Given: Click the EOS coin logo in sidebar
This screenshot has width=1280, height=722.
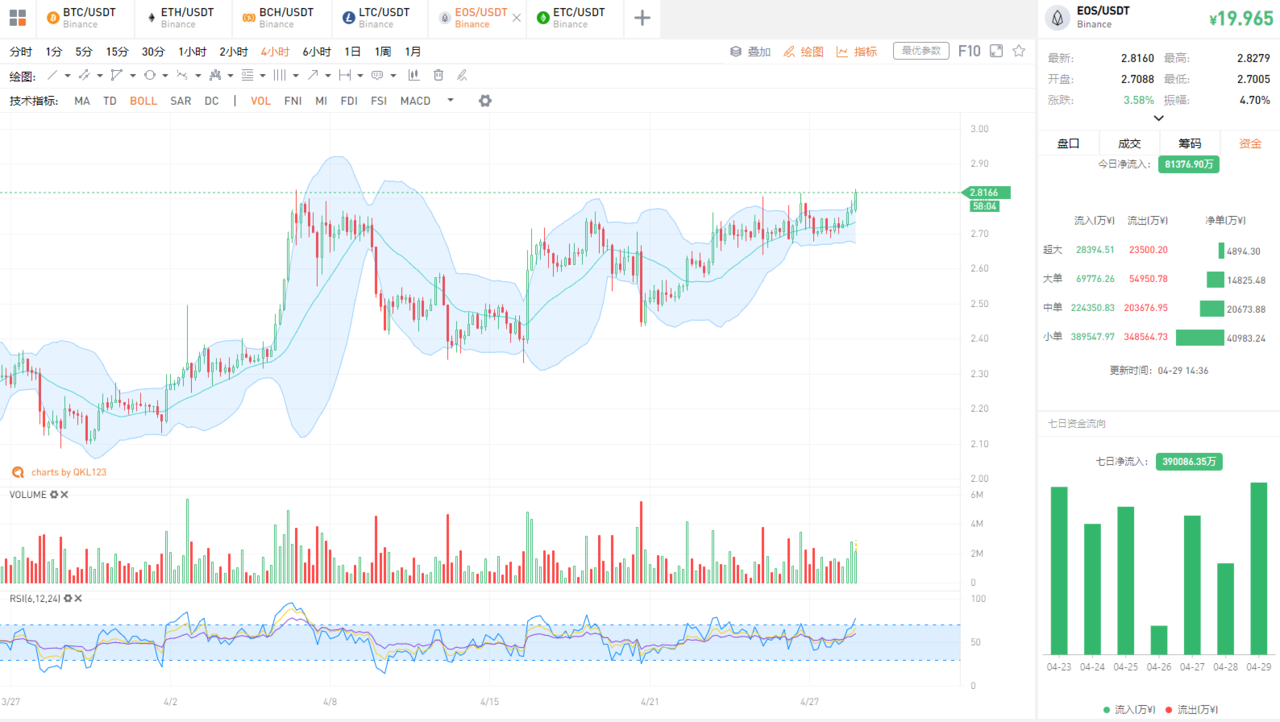Looking at the screenshot, I should tap(1057, 17).
